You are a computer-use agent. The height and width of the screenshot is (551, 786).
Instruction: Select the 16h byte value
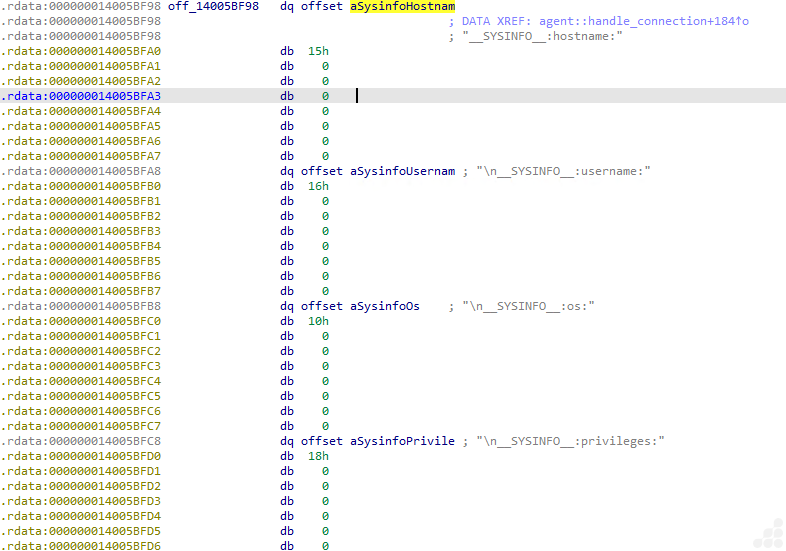coord(318,186)
